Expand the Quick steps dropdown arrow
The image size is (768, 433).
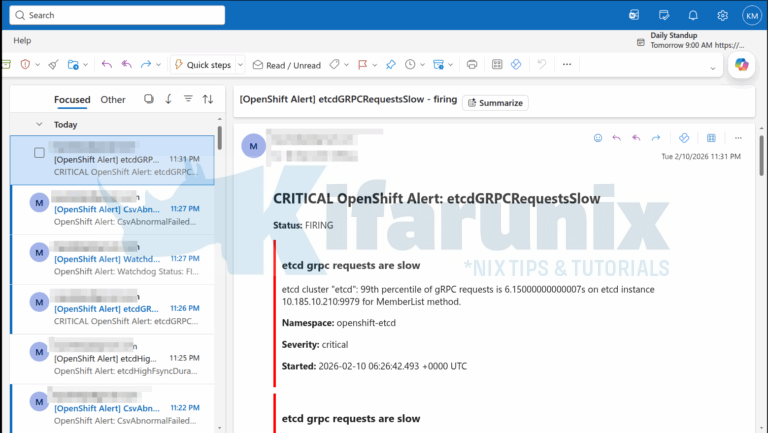coord(240,65)
